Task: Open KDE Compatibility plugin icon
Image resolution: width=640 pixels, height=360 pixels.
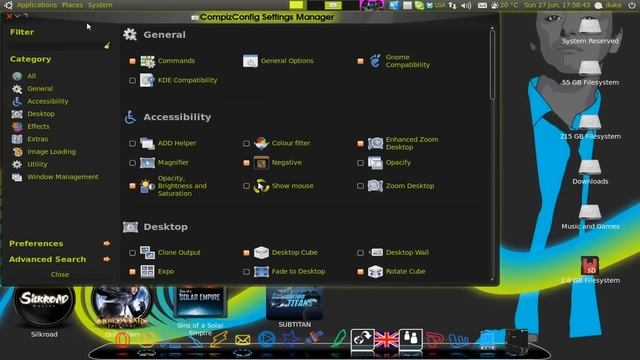Action: [x=147, y=80]
